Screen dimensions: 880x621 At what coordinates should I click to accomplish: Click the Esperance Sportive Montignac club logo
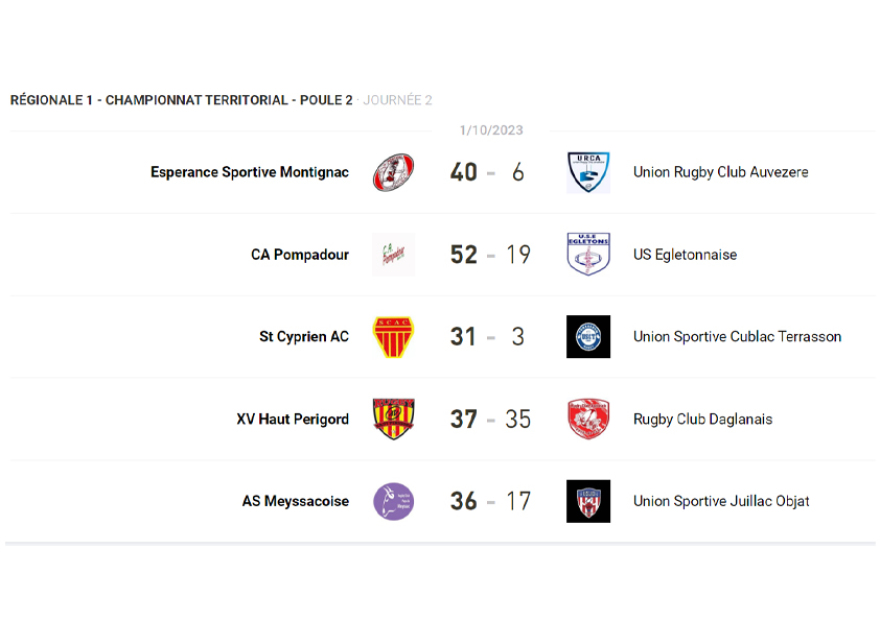(x=393, y=172)
